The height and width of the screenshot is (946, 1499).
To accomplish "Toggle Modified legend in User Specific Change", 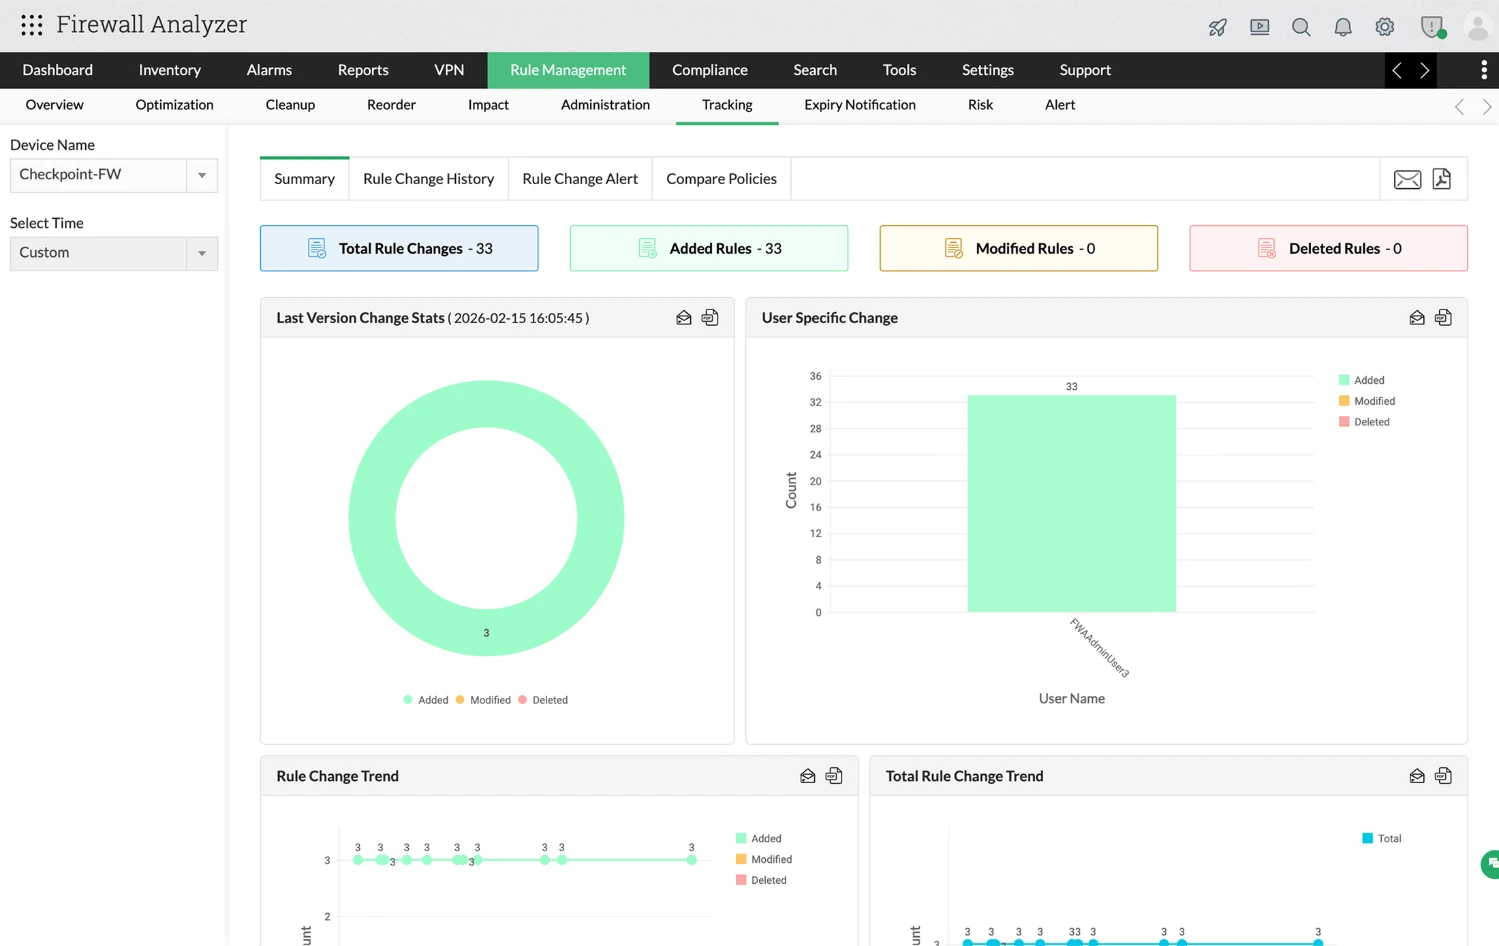I will (1367, 401).
